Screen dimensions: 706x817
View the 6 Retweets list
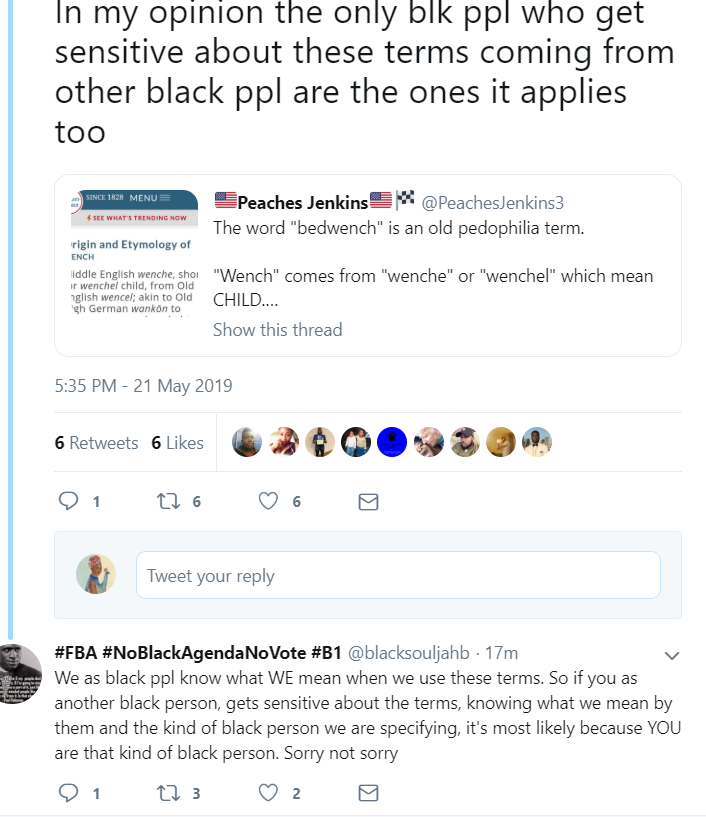(96, 443)
